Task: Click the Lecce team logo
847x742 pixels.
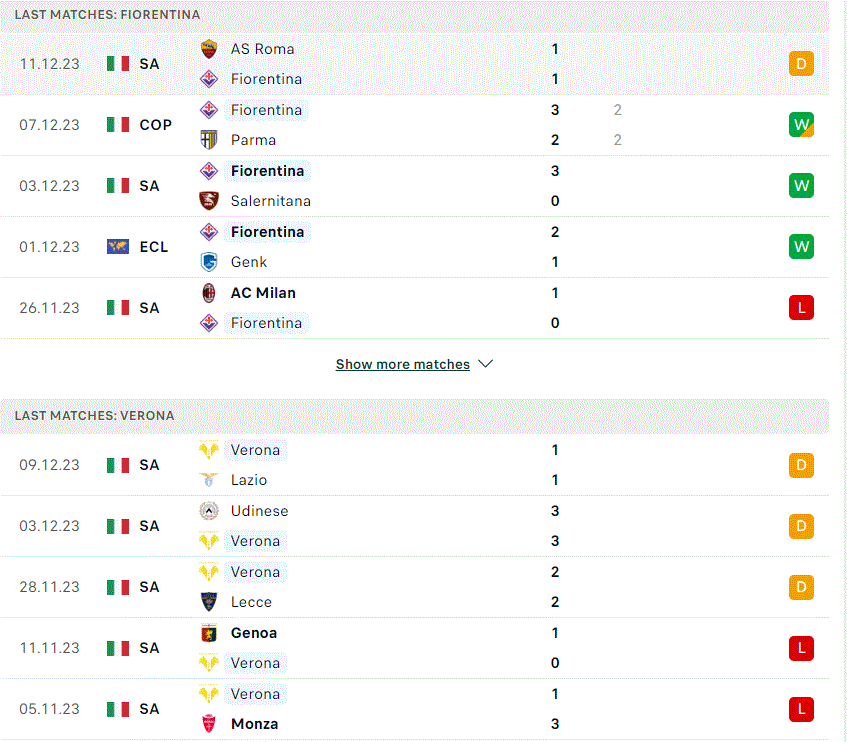Action: (209, 602)
